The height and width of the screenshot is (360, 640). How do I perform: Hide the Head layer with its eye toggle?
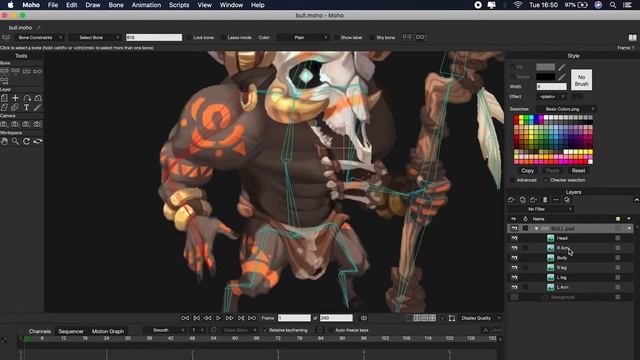tap(514, 238)
